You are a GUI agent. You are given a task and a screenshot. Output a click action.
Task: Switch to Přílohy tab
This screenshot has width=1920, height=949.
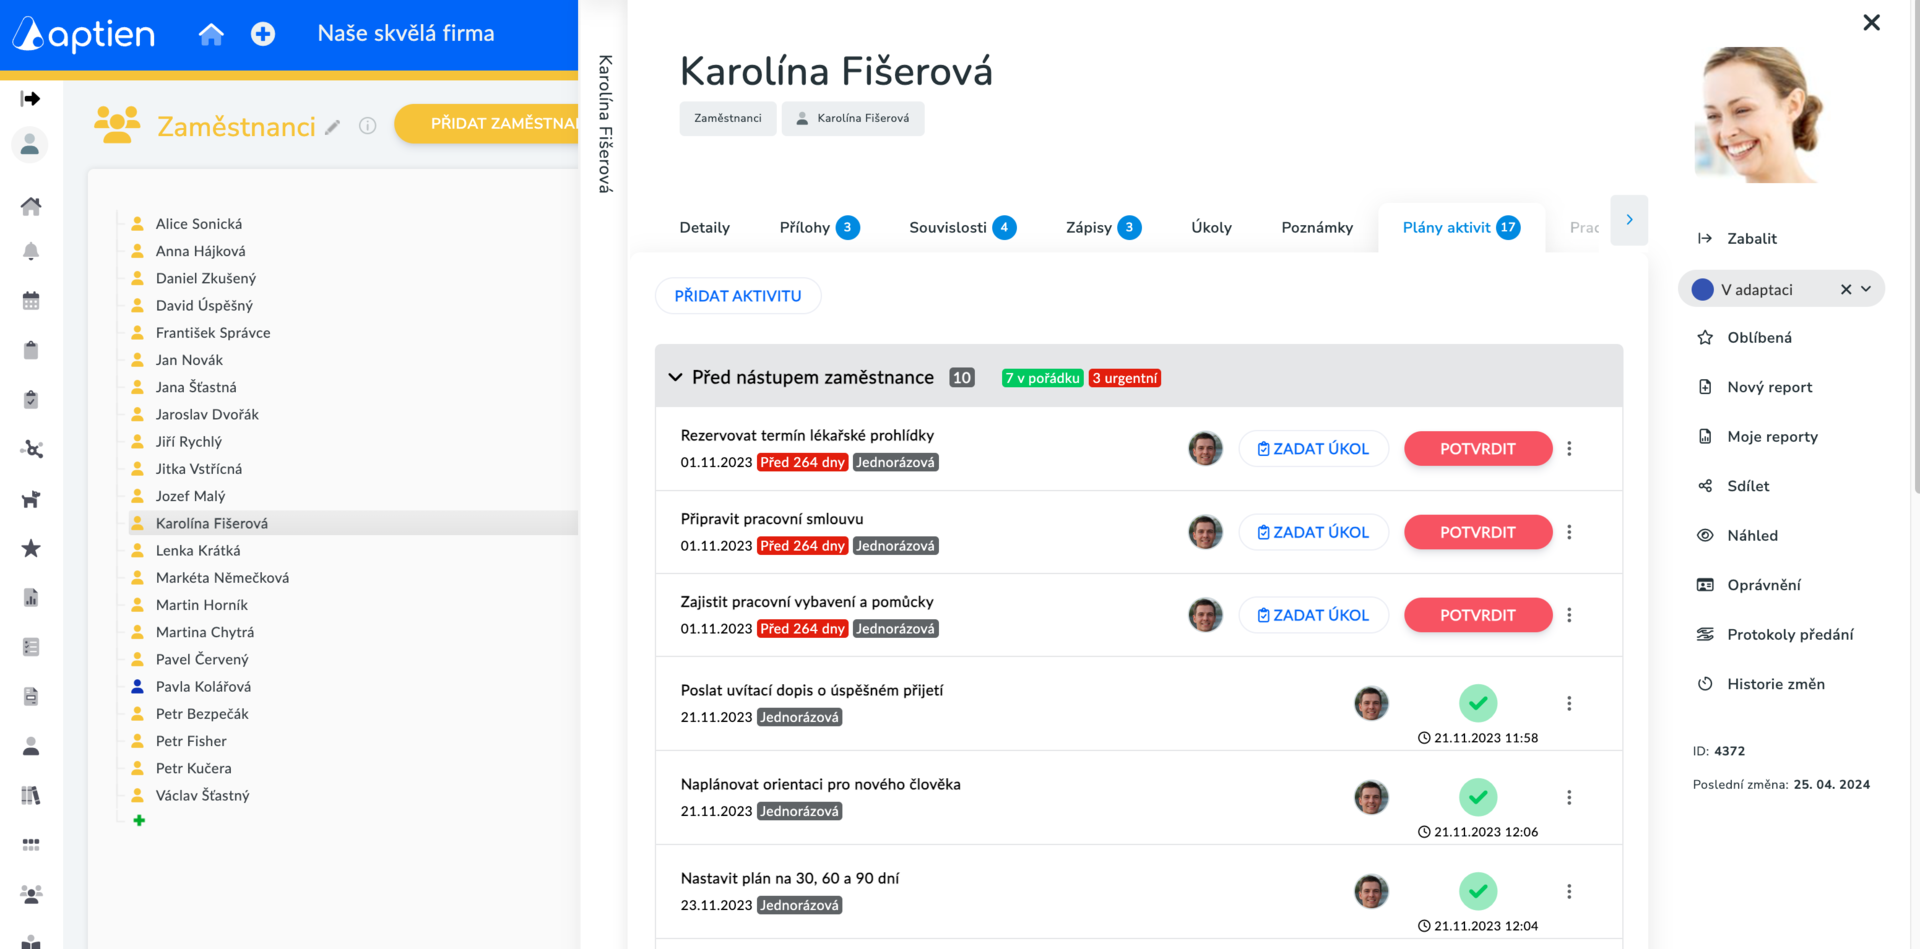(x=819, y=228)
